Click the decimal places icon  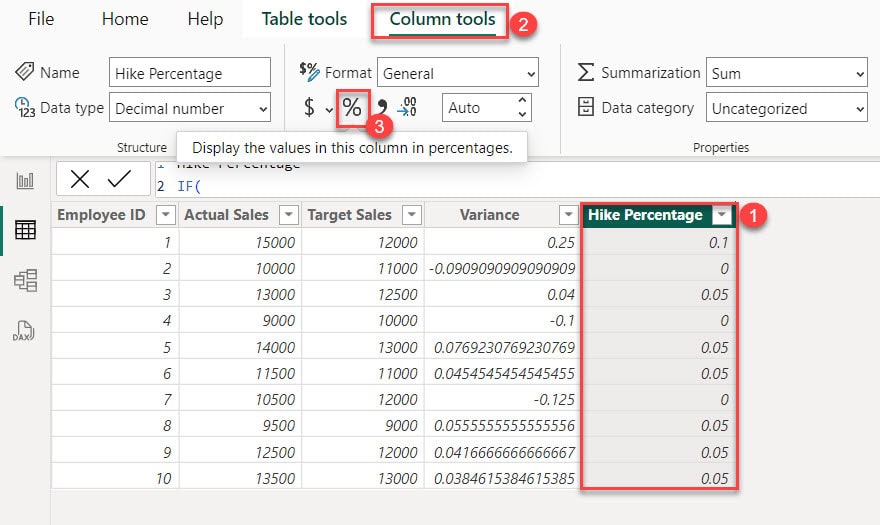(407, 107)
